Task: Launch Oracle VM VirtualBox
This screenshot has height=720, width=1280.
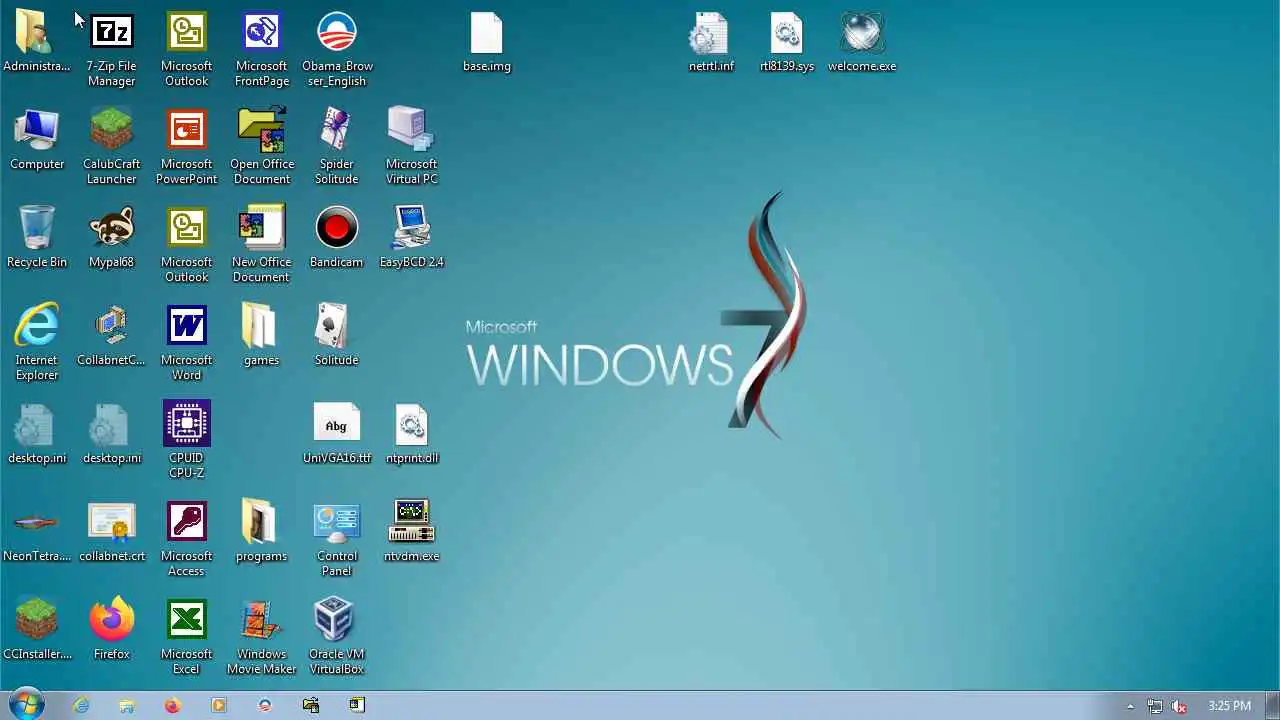Action: pyautogui.click(x=337, y=638)
